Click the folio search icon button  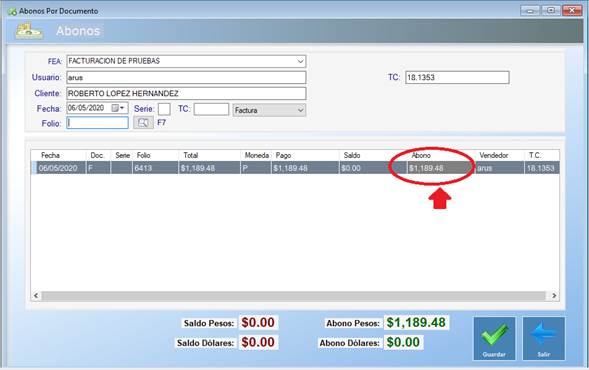[x=143, y=123]
